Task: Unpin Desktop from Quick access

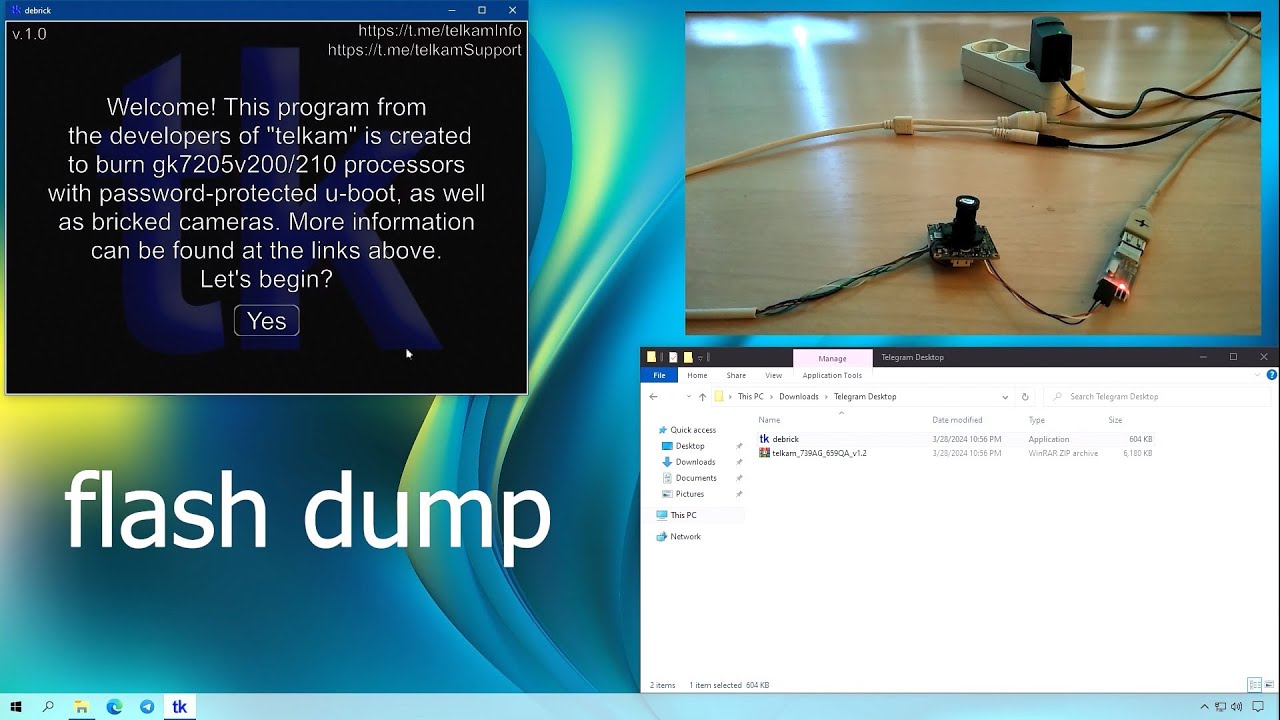Action: (x=739, y=446)
